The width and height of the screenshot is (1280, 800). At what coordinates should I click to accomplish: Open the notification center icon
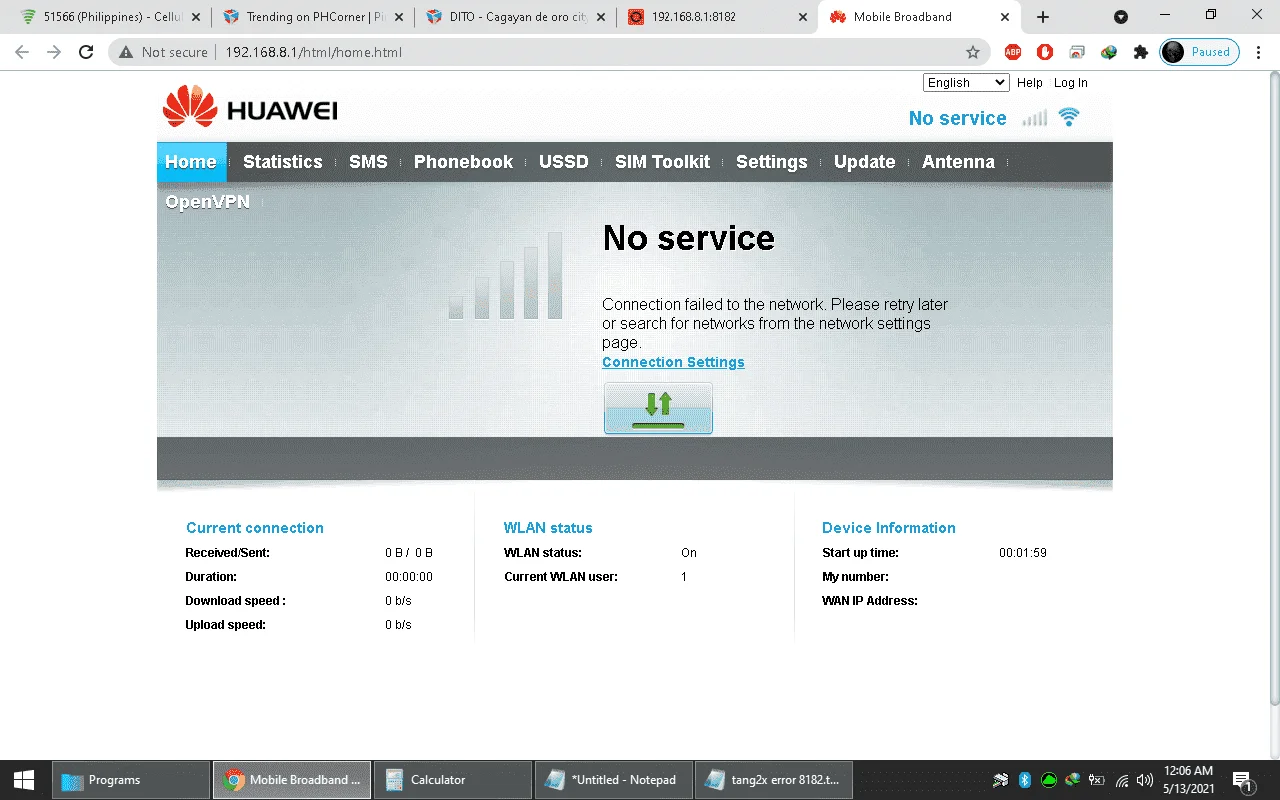(x=1243, y=780)
